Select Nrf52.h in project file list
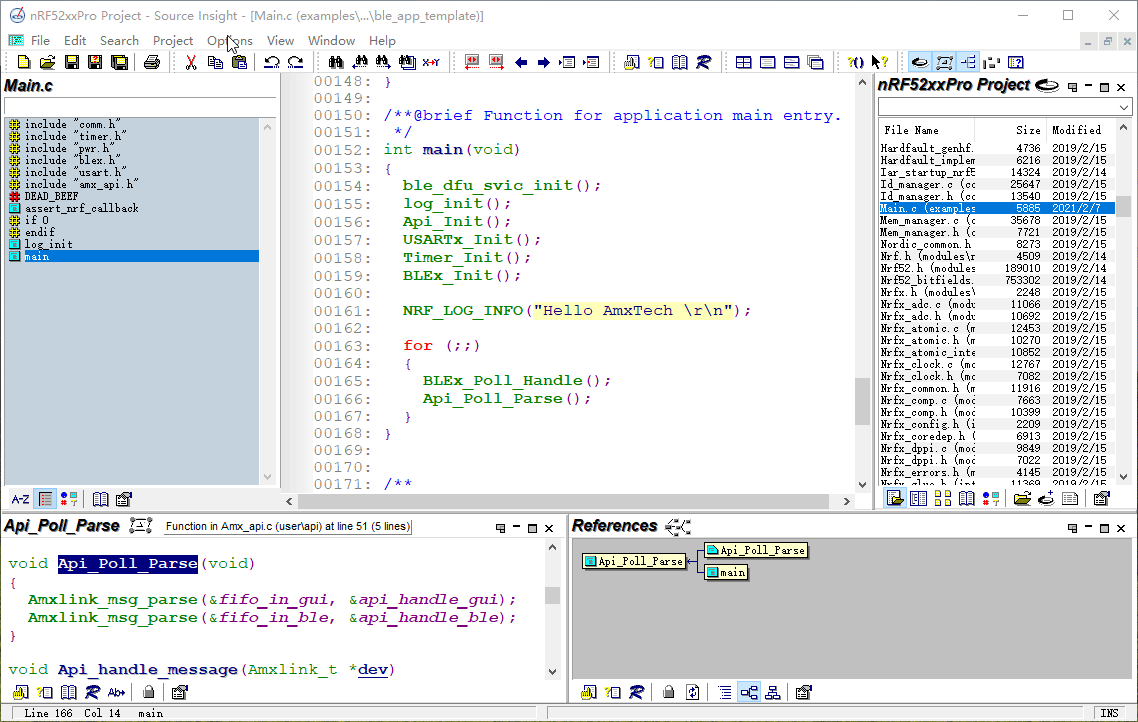The height and width of the screenshot is (722, 1138). click(996, 268)
